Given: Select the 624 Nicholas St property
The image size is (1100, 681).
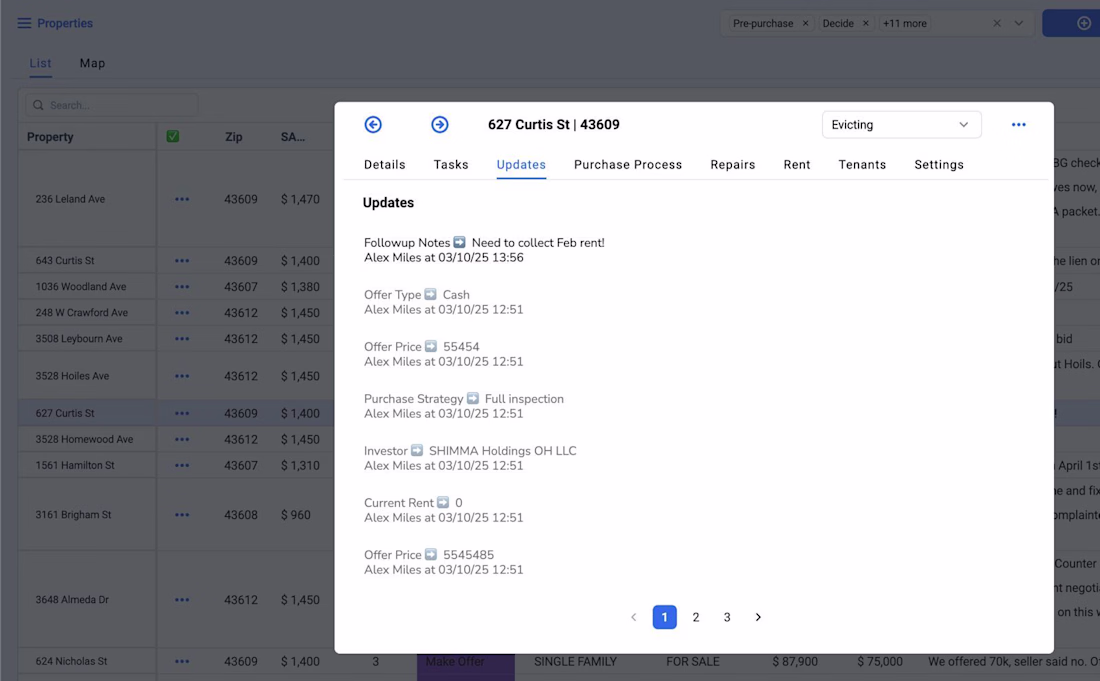Looking at the screenshot, I should pyautogui.click(x=71, y=661).
